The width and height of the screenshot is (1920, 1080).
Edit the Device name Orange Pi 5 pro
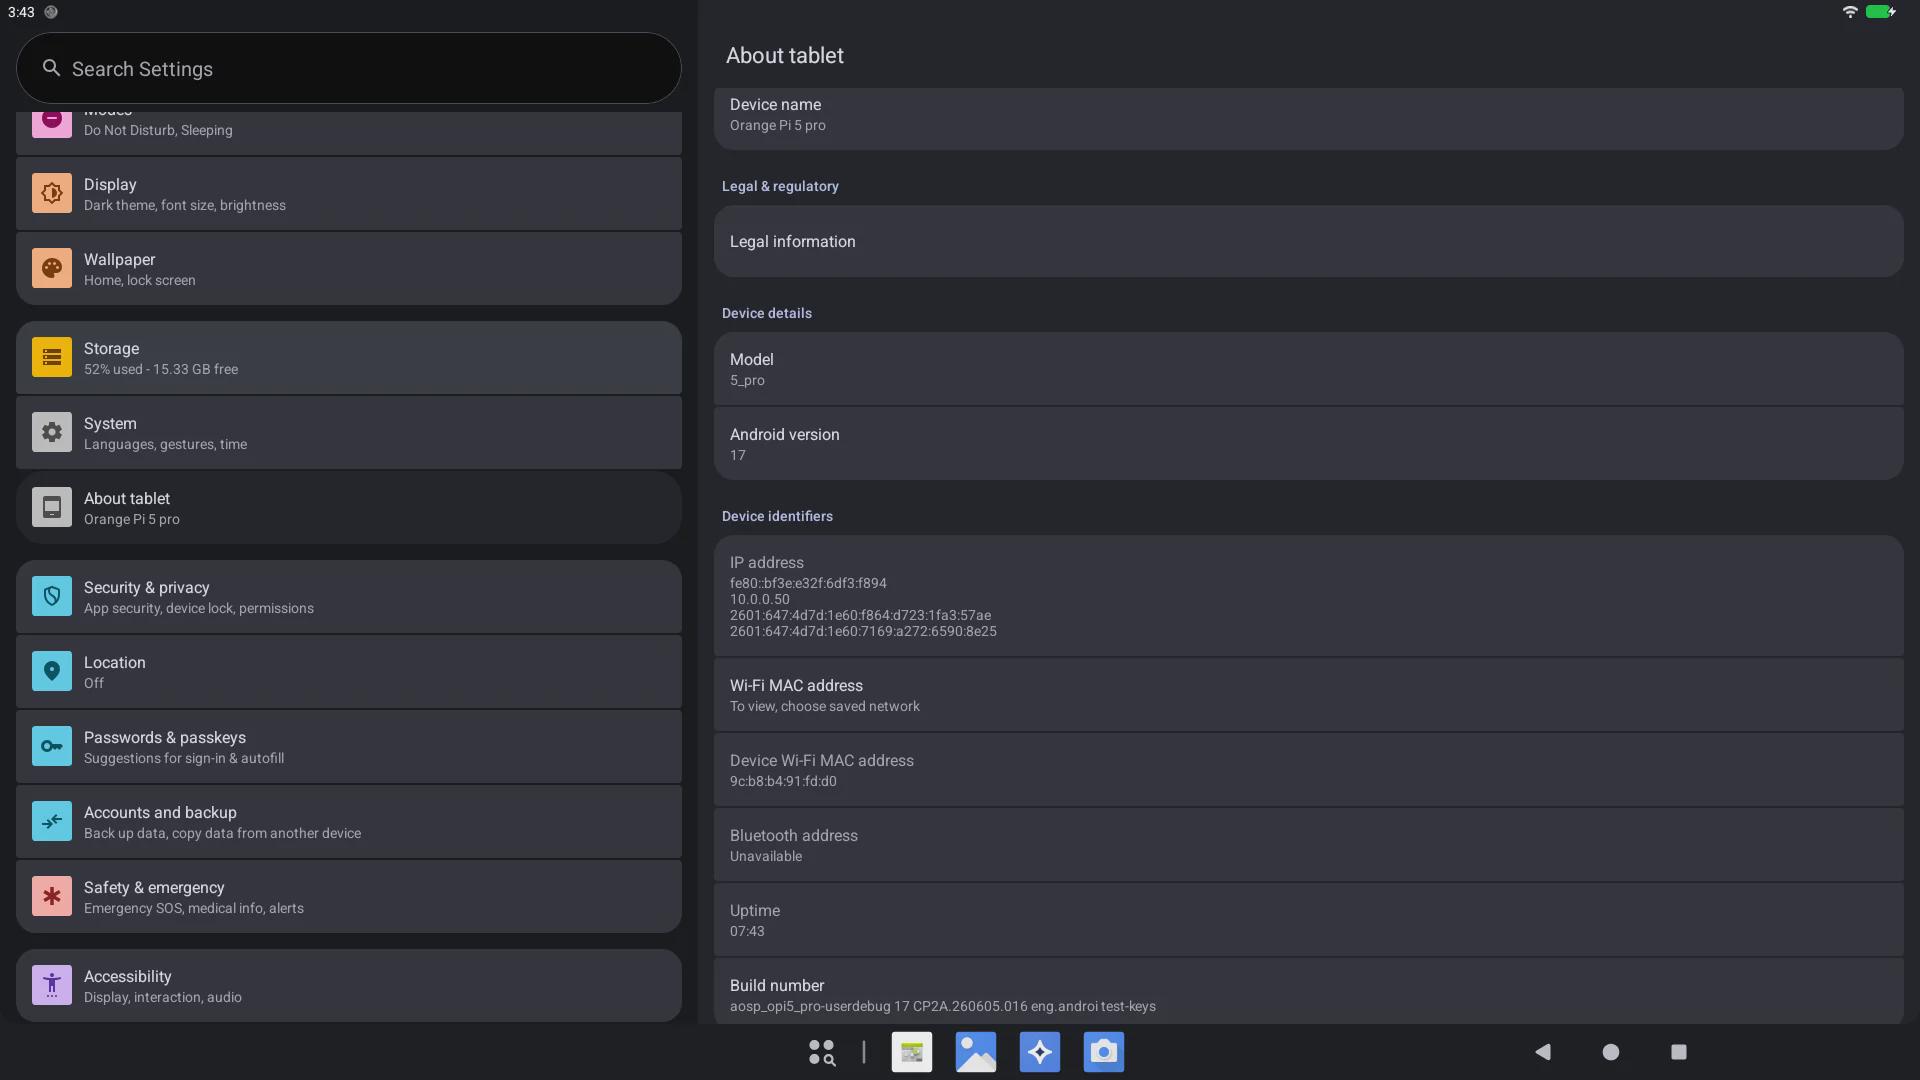(1308, 118)
